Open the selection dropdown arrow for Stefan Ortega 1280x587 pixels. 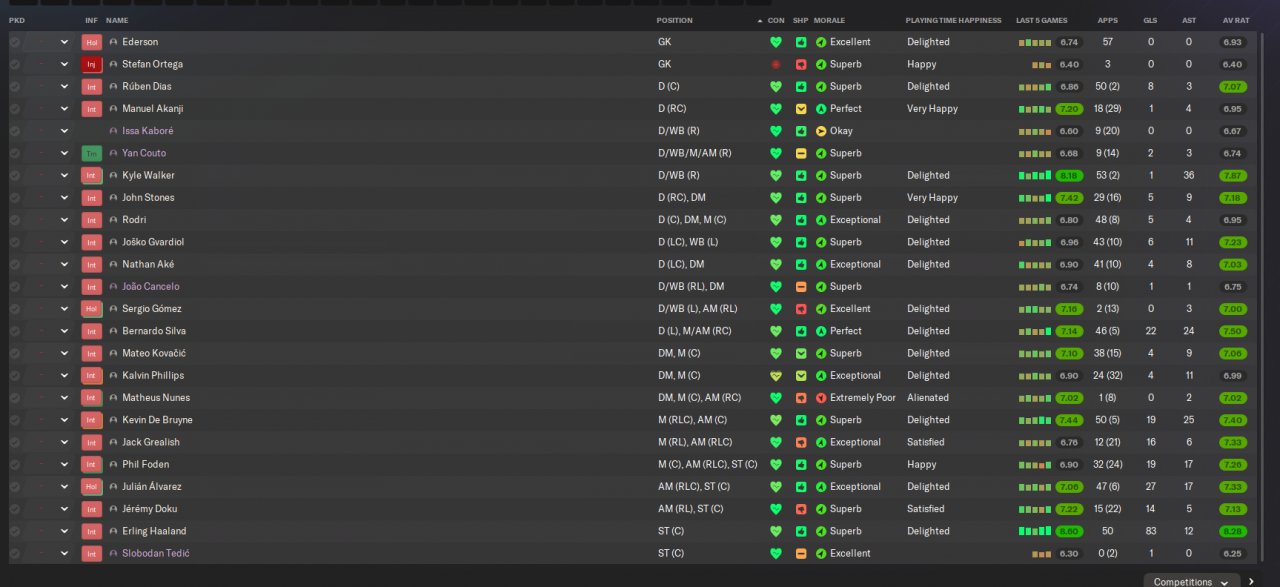tap(65, 64)
